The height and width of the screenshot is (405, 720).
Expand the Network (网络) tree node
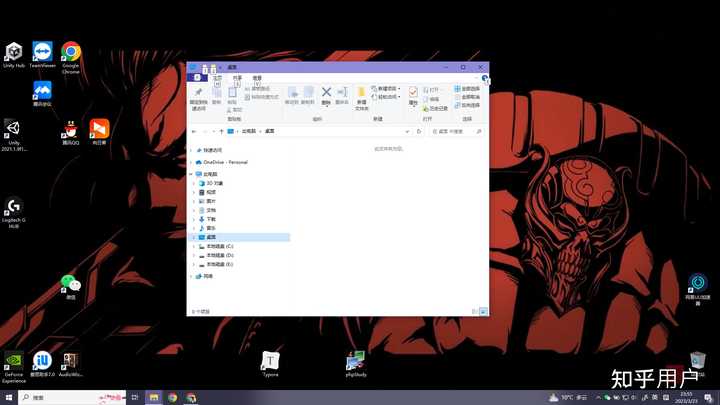click(x=191, y=276)
